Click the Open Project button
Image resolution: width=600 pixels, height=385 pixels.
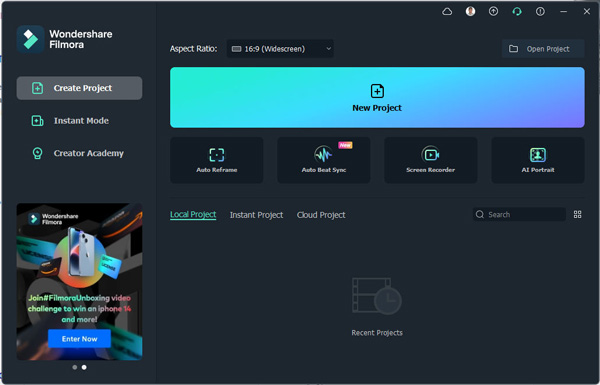coord(543,49)
